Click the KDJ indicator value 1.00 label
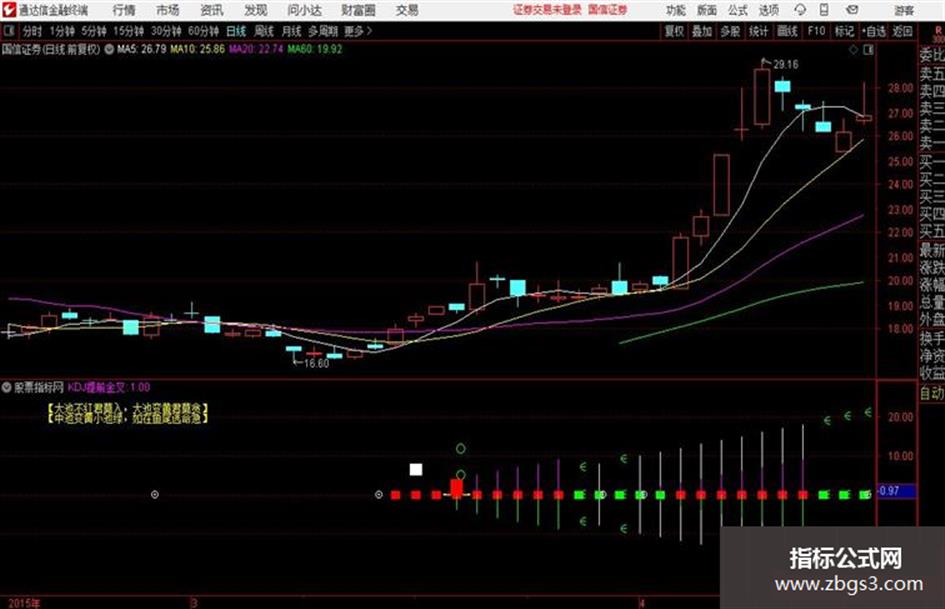Viewport: 945px width, 609px height. tap(109, 387)
